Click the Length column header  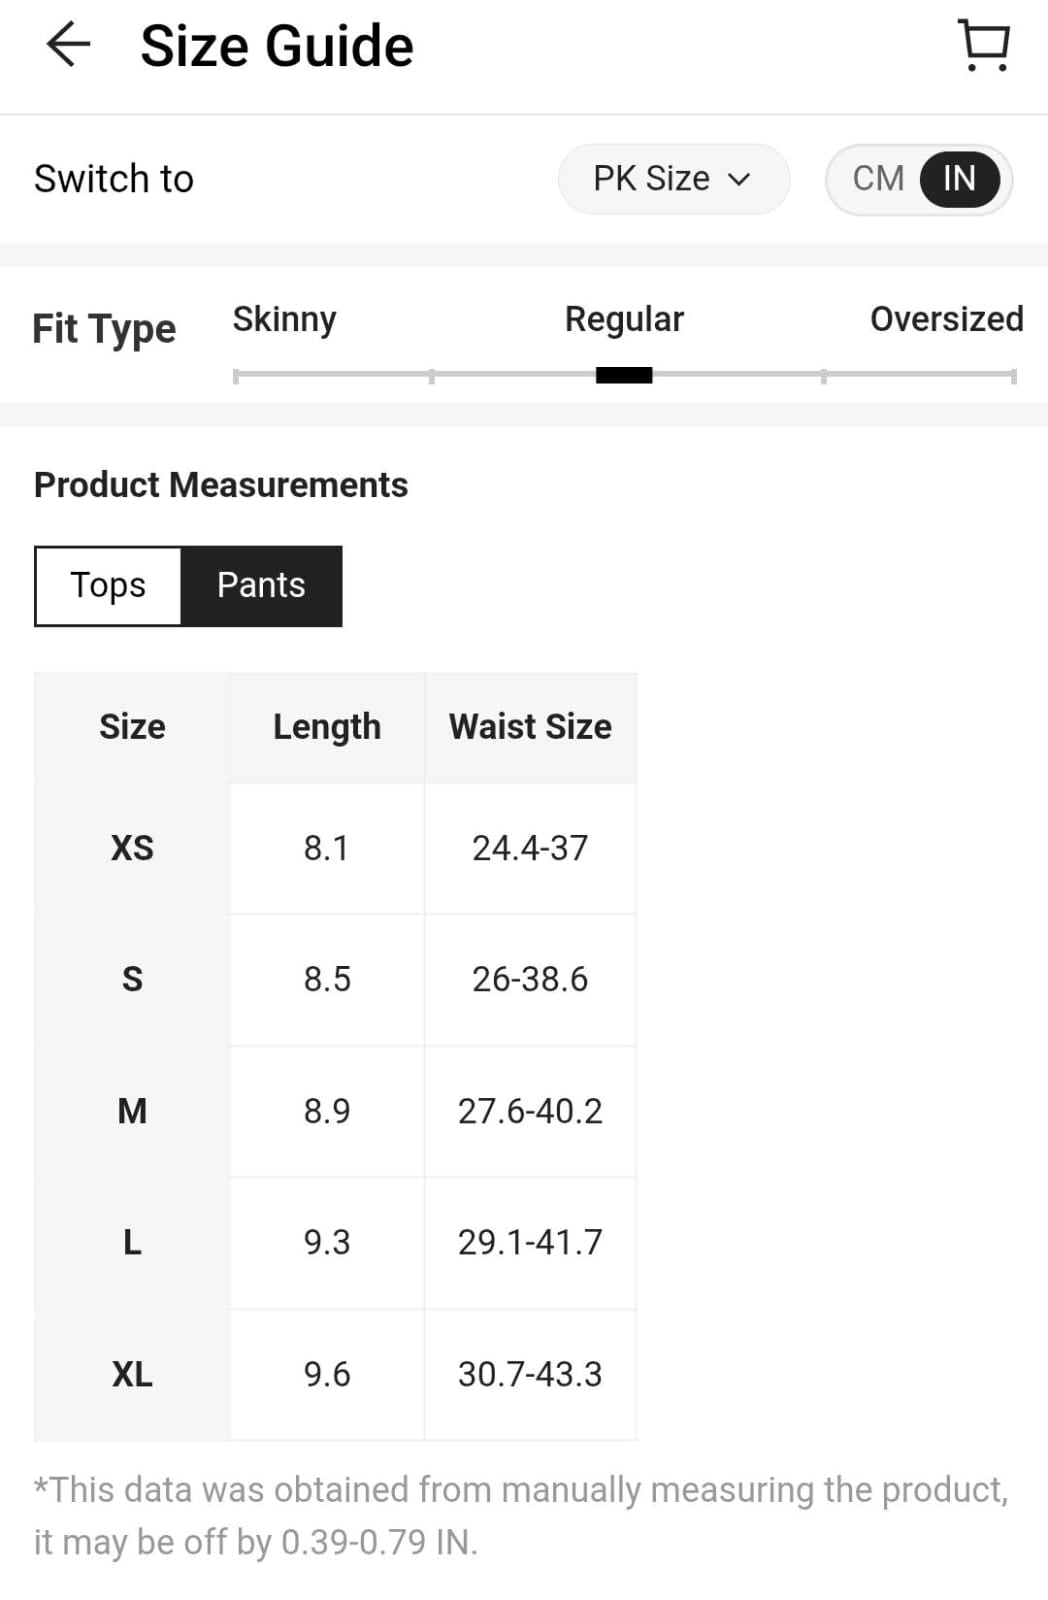tap(327, 727)
